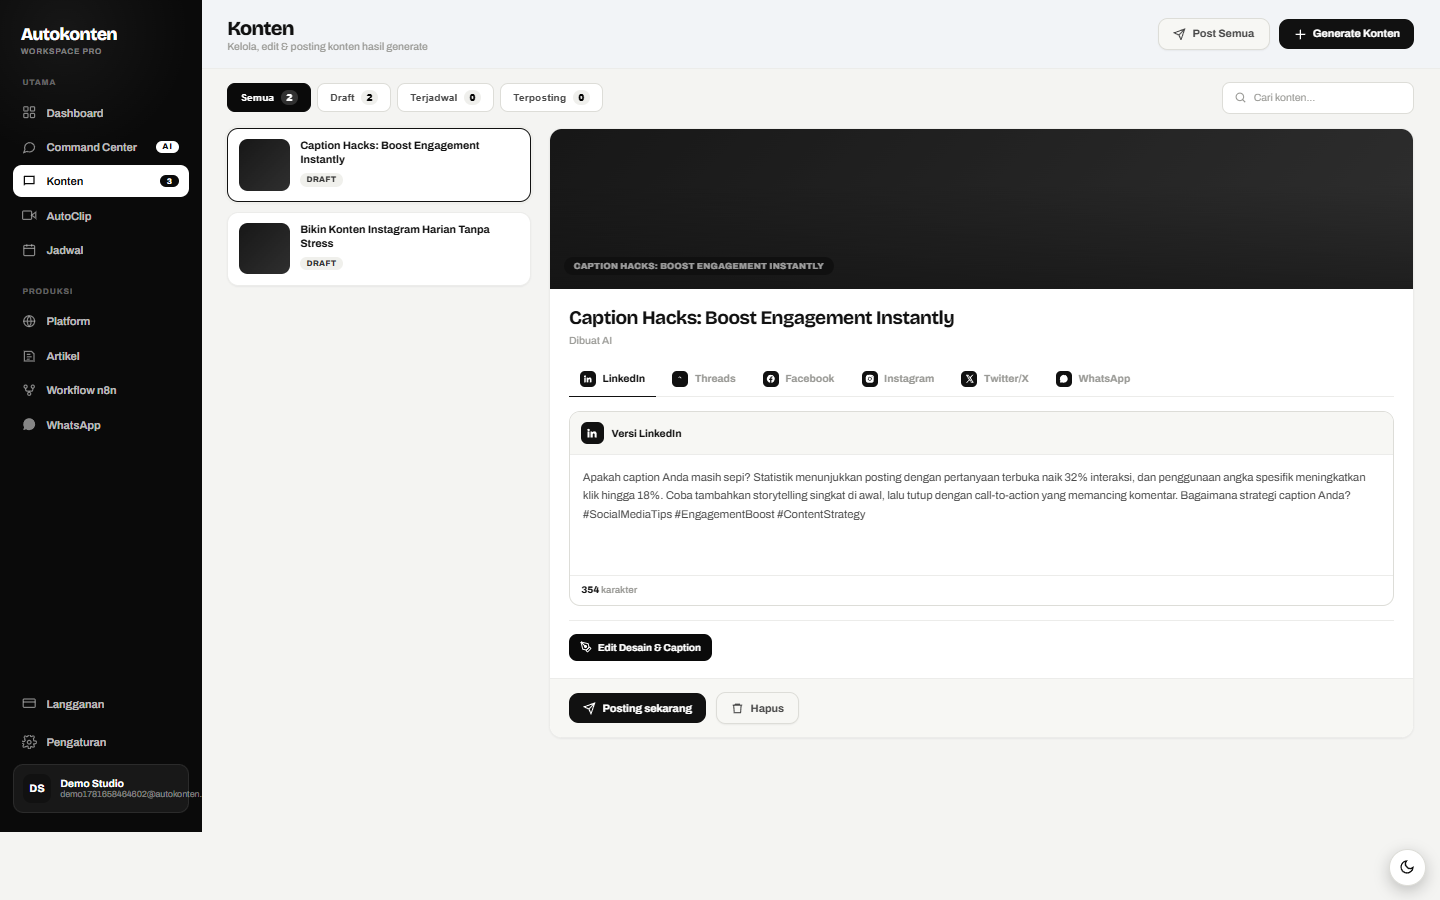Image resolution: width=1440 pixels, height=900 pixels.
Task: Click the Caption Hacks card thumbnail
Action: pyautogui.click(x=264, y=165)
